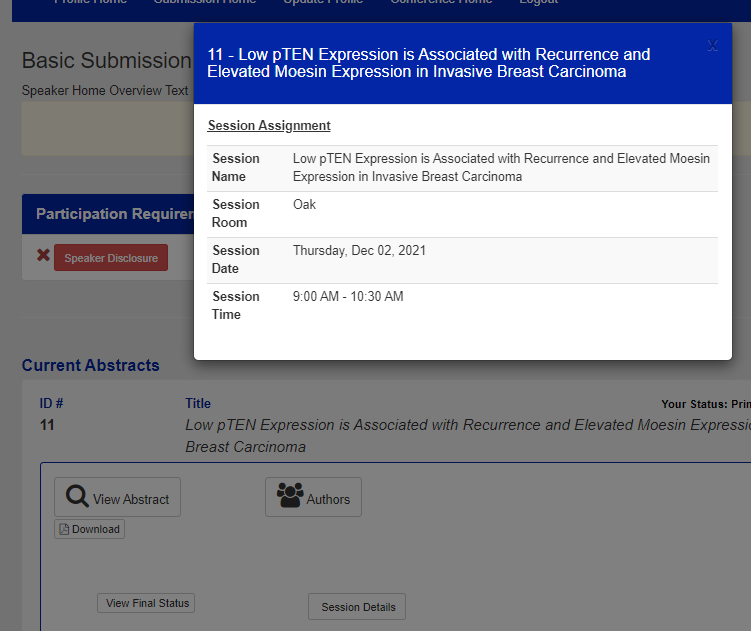Click the Speaker Disclosure button
Image resolution: width=751 pixels, height=631 pixels.
pos(111,258)
